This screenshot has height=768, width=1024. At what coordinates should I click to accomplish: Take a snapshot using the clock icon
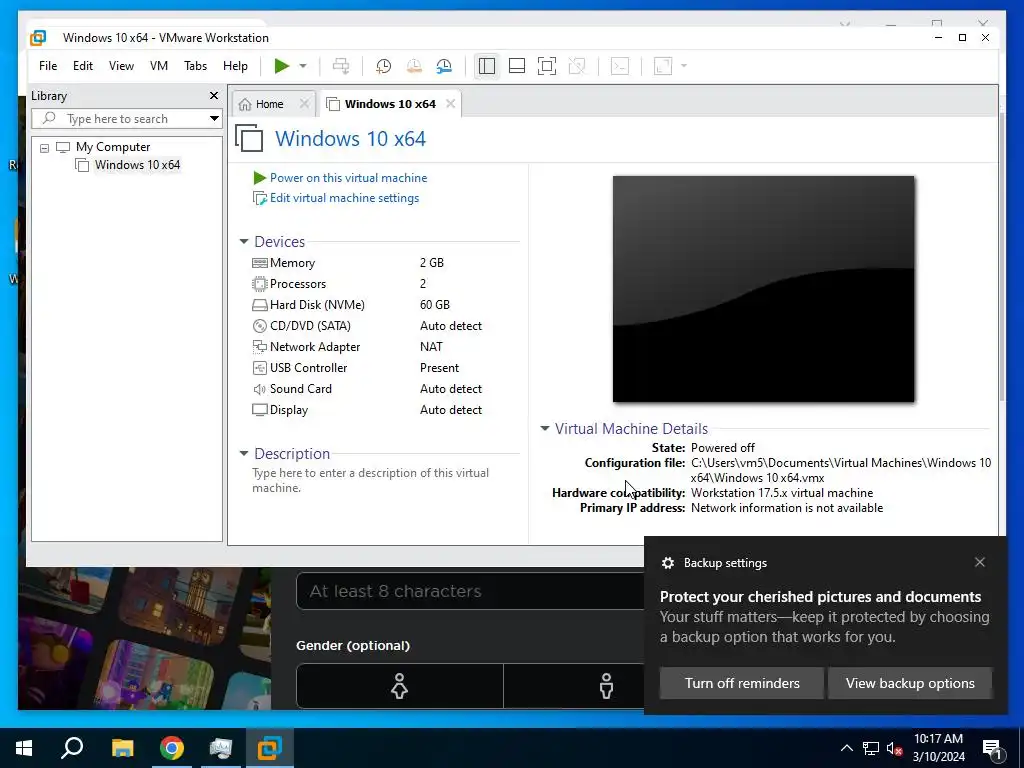click(x=383, y=66)
